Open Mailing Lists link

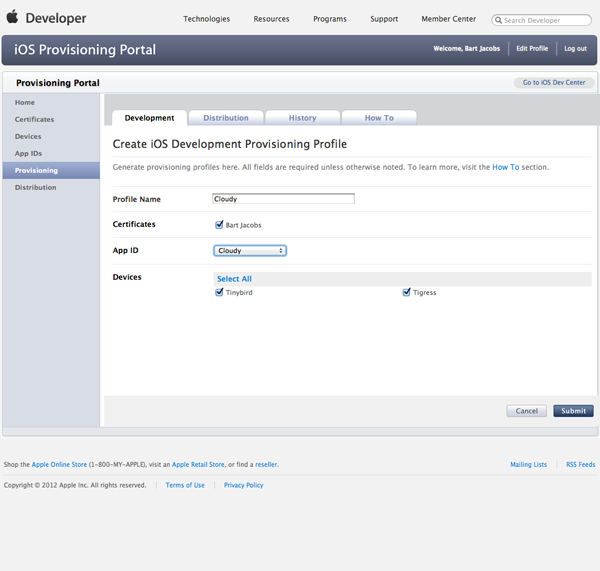coord(528,464)
